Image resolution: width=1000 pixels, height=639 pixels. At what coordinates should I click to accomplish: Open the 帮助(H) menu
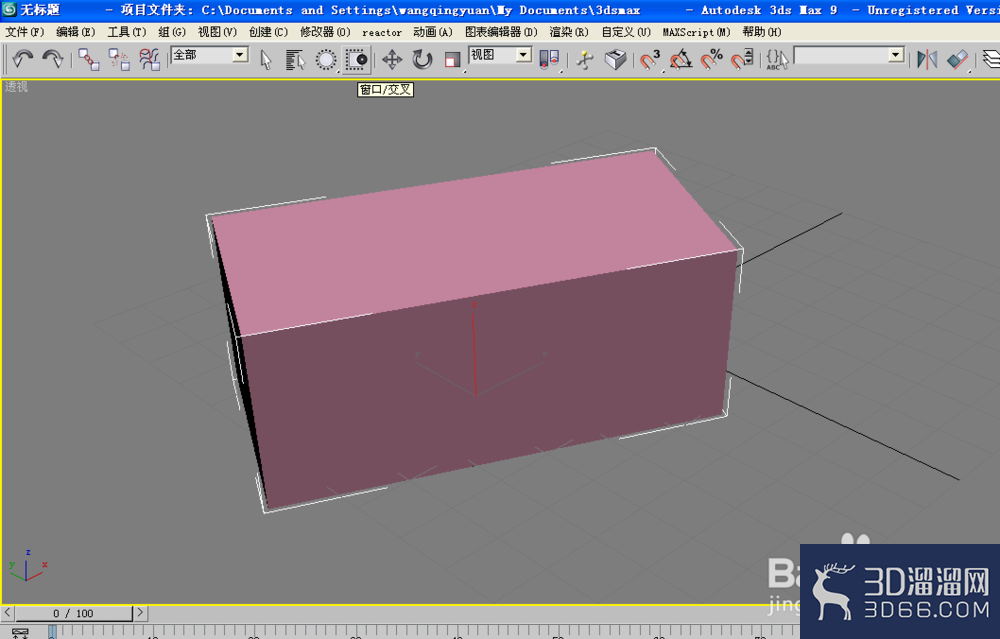click(761, 32)
